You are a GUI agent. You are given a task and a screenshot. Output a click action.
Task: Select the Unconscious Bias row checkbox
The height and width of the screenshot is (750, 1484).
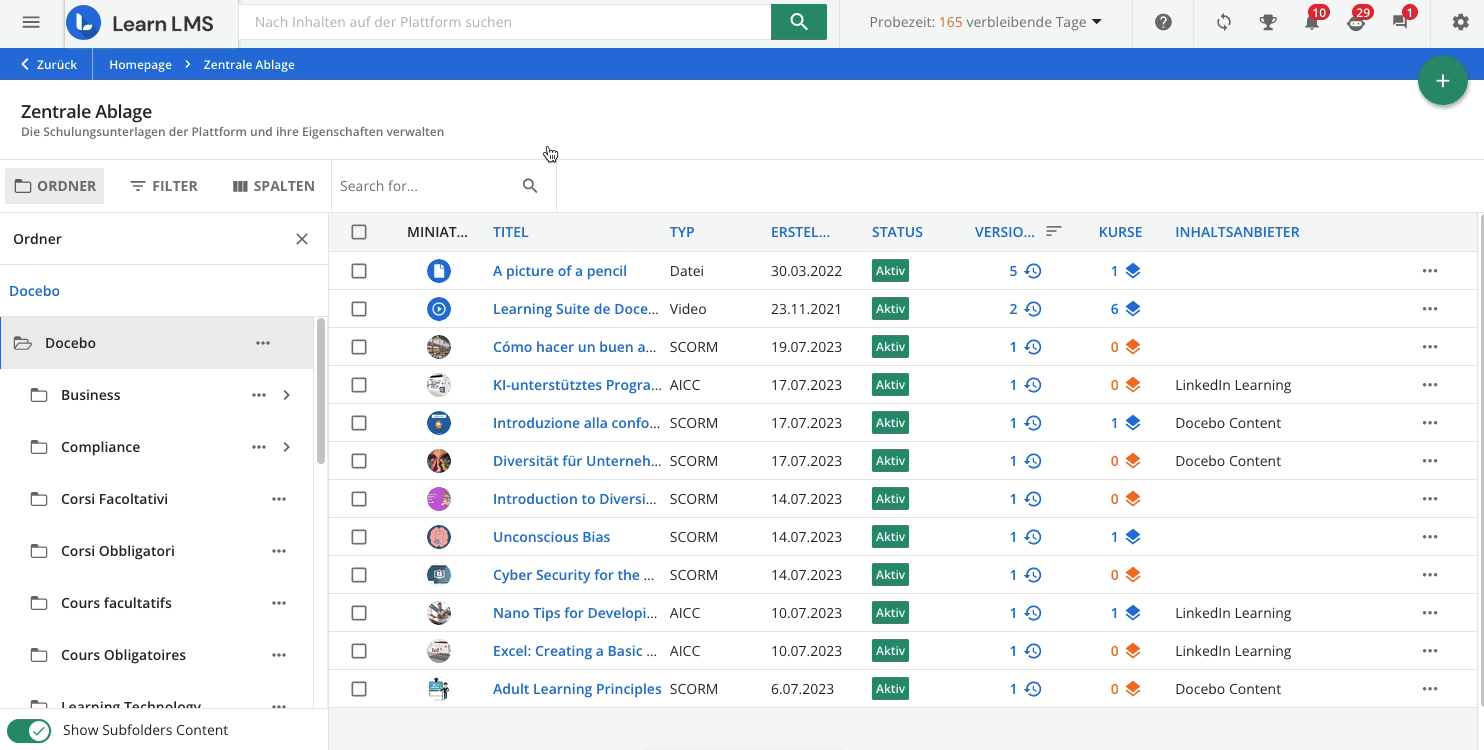(359, 537)
